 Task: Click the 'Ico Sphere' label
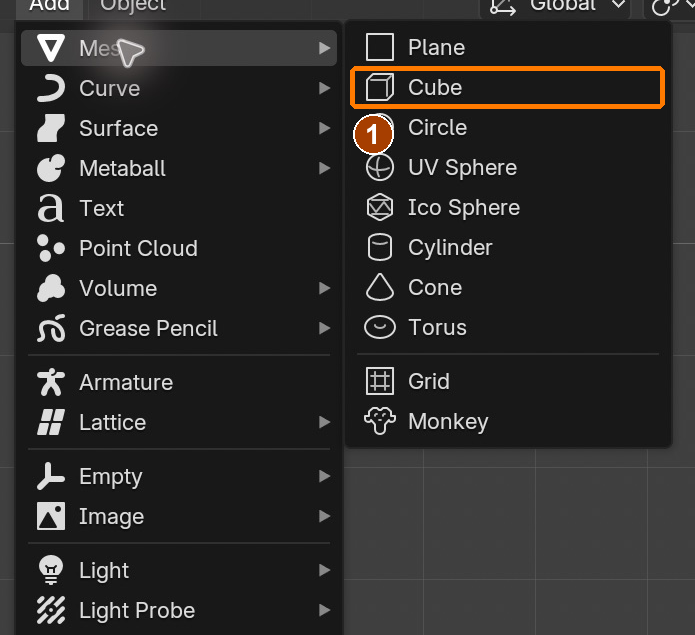[464, 207]
